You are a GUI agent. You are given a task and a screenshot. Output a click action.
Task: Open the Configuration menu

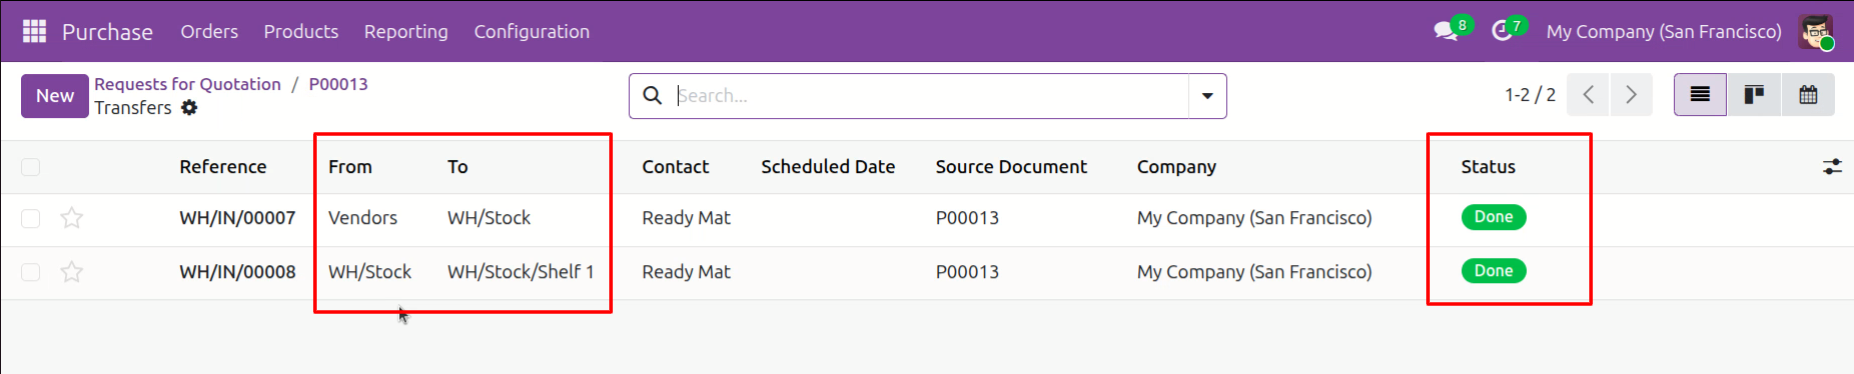click(x=532, y=32)
